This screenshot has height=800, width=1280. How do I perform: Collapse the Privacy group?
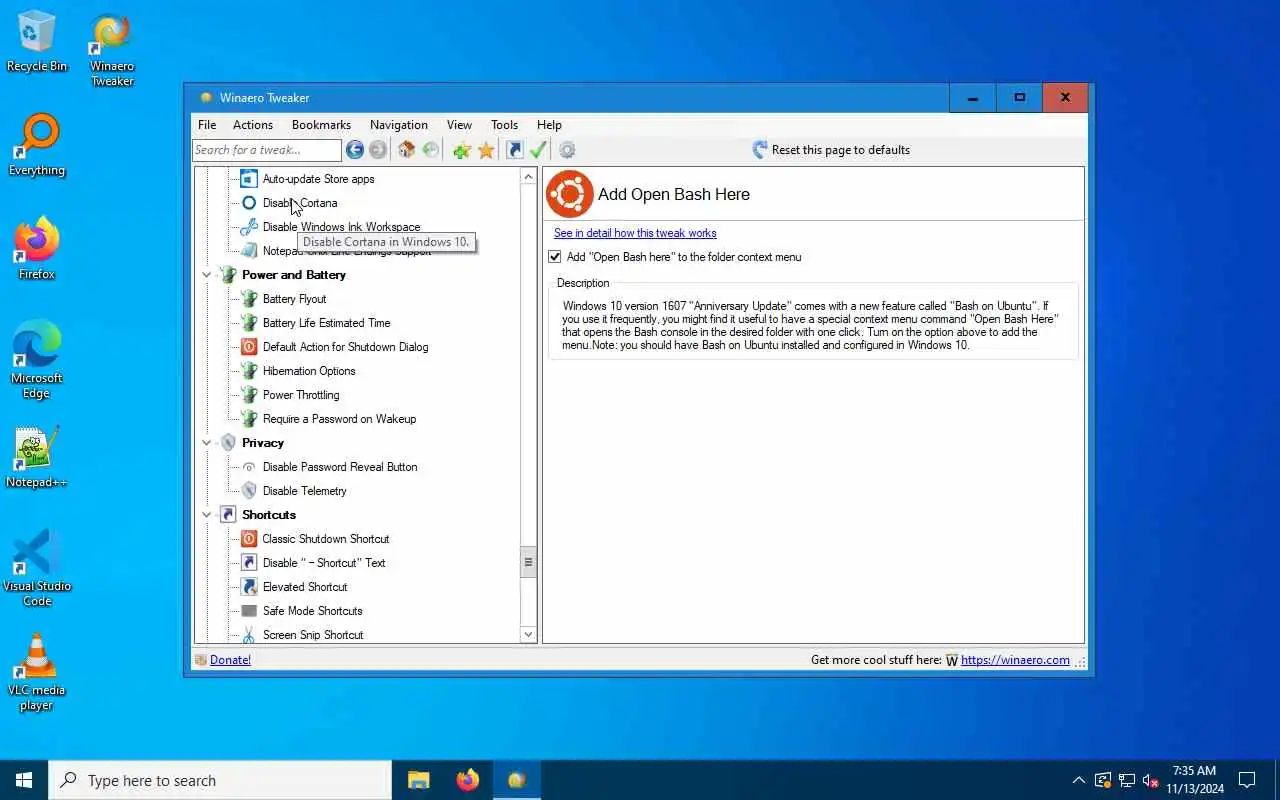207,443
